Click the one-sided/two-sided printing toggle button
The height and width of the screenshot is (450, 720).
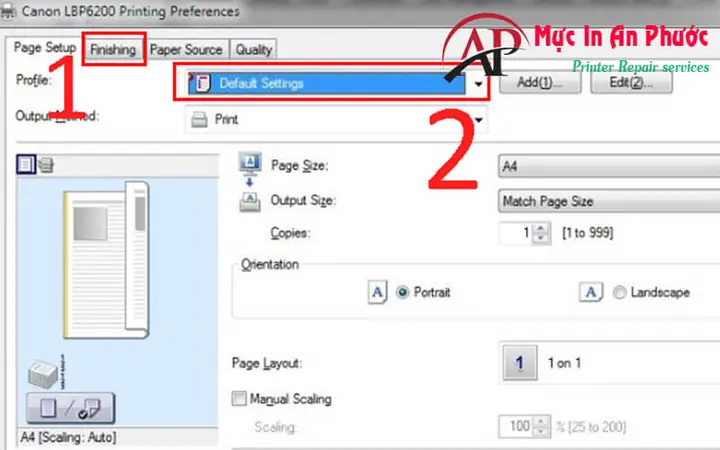[x=70, y=408]
